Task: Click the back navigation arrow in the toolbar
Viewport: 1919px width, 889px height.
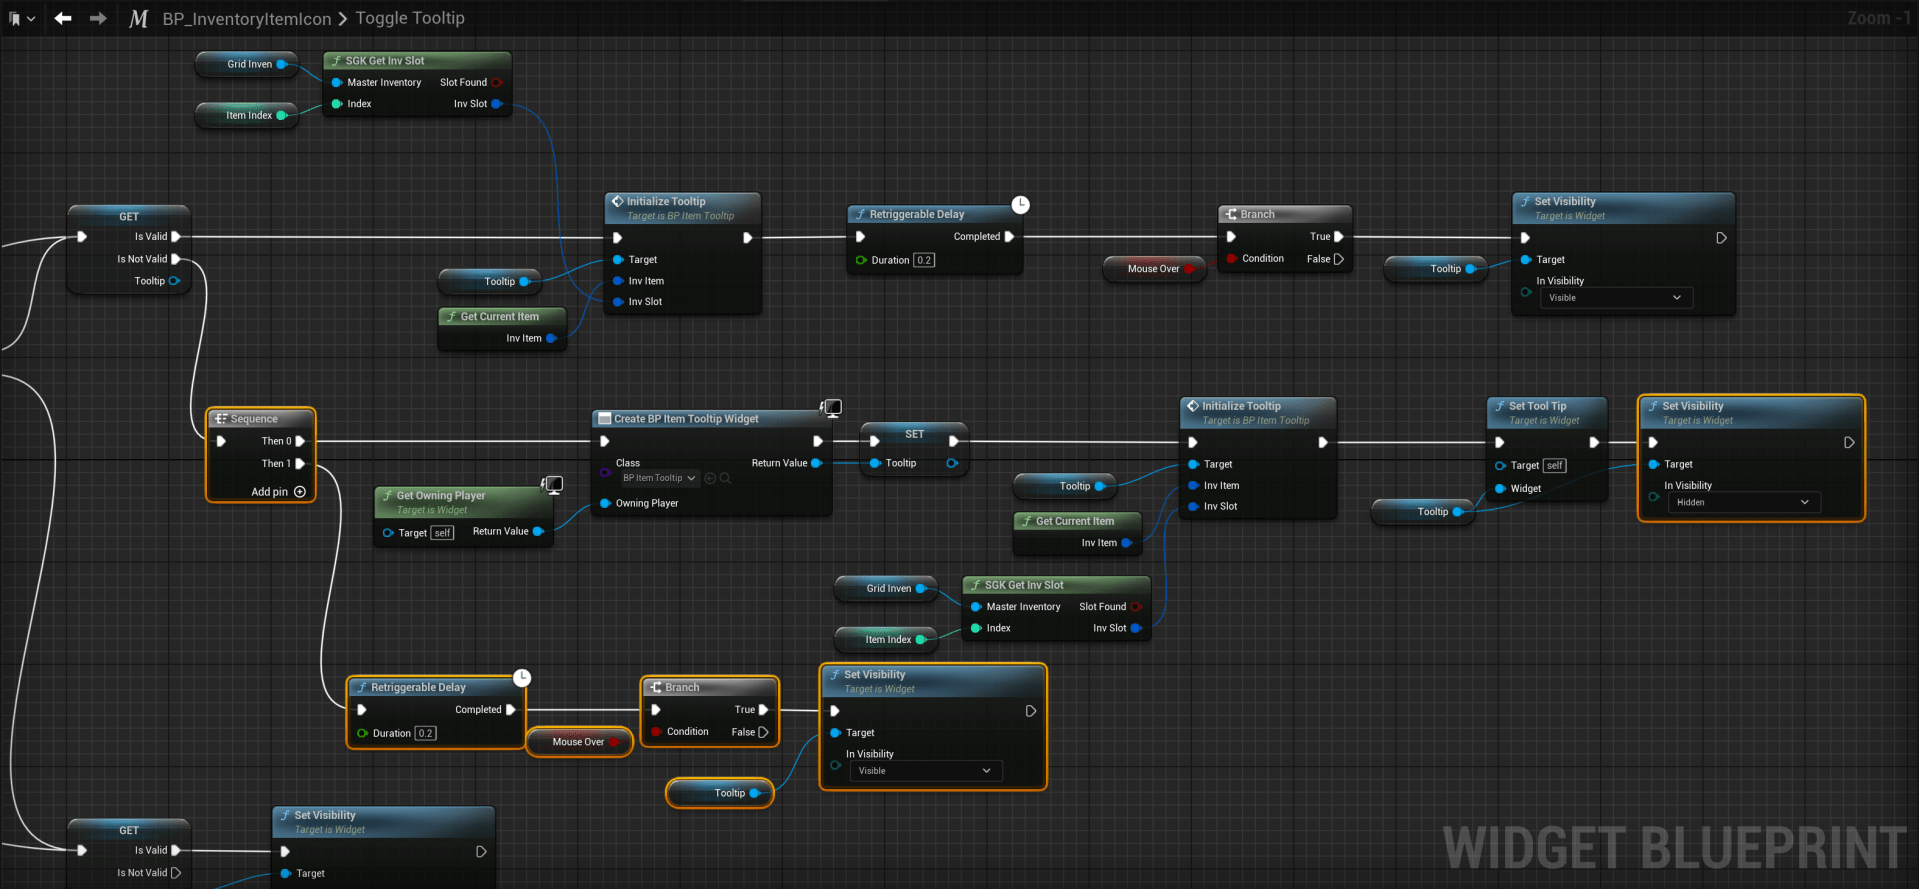Action: click(x=63, y=18)
